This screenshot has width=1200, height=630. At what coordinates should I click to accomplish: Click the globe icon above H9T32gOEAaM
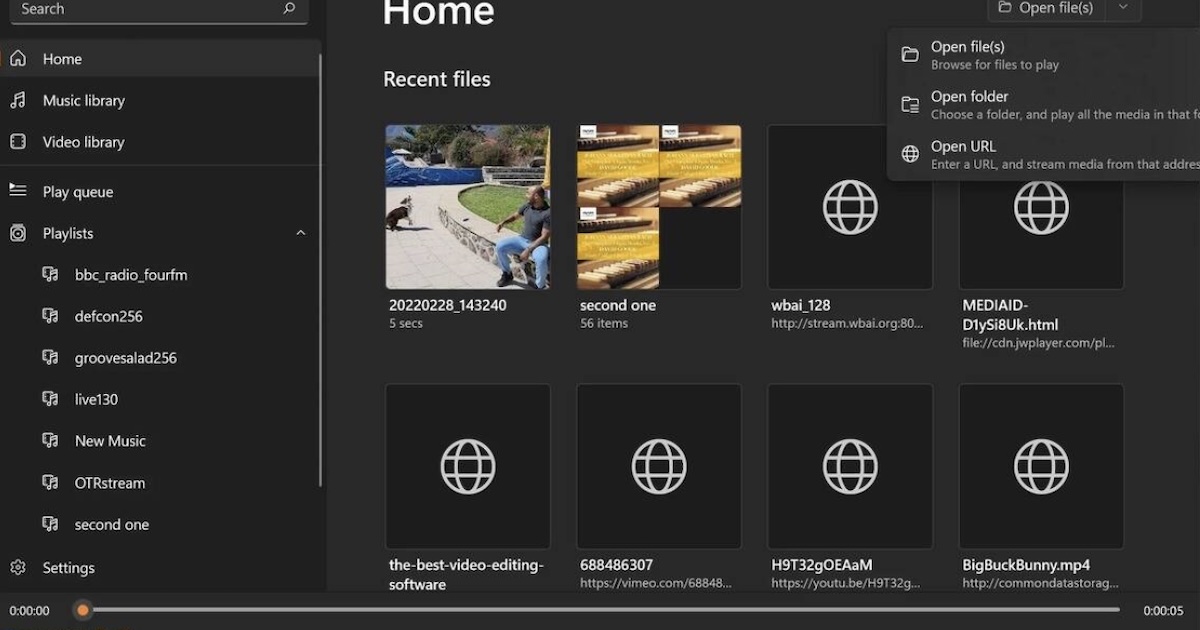(850, 467)
